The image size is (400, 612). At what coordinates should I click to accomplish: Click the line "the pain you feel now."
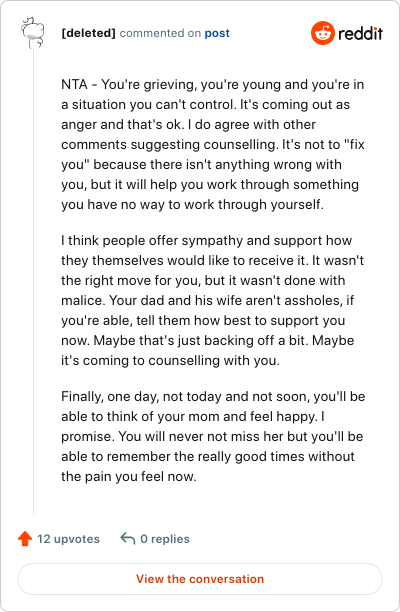point(129,476)
